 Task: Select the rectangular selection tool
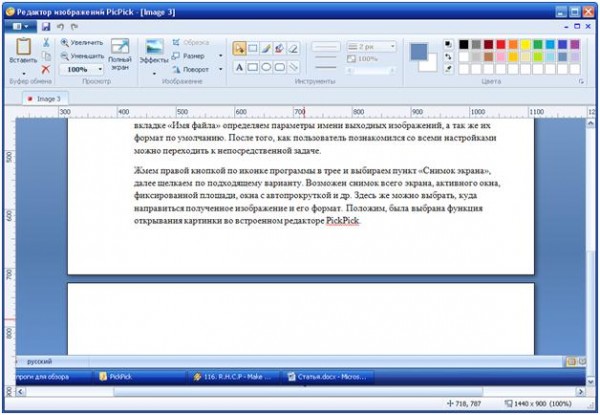click(x=253, y=49)
